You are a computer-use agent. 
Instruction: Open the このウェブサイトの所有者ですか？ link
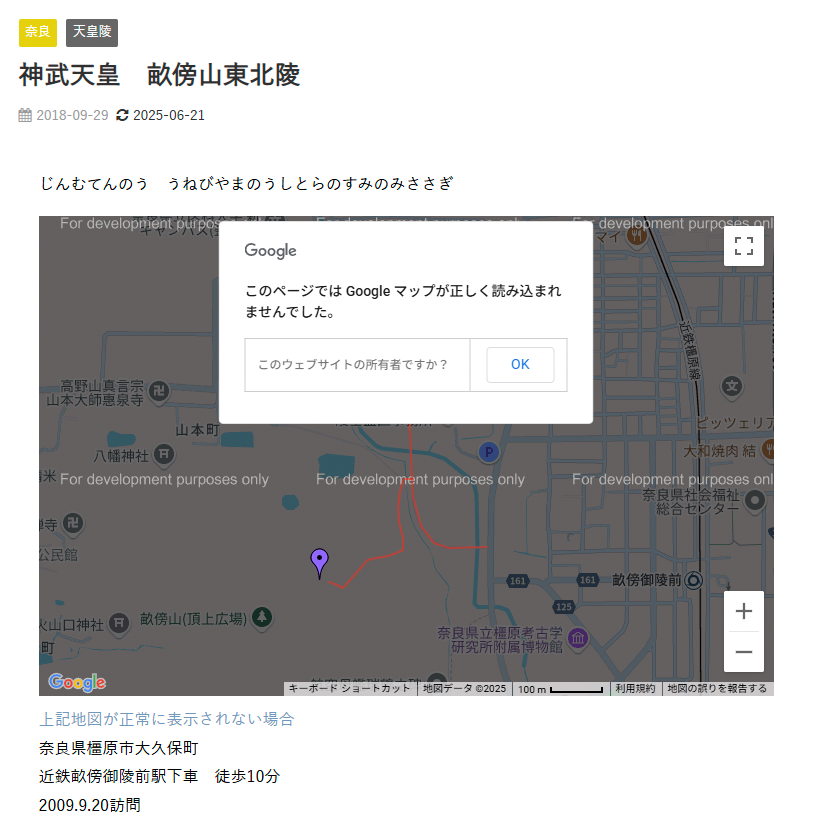click(x=352, y=364)
